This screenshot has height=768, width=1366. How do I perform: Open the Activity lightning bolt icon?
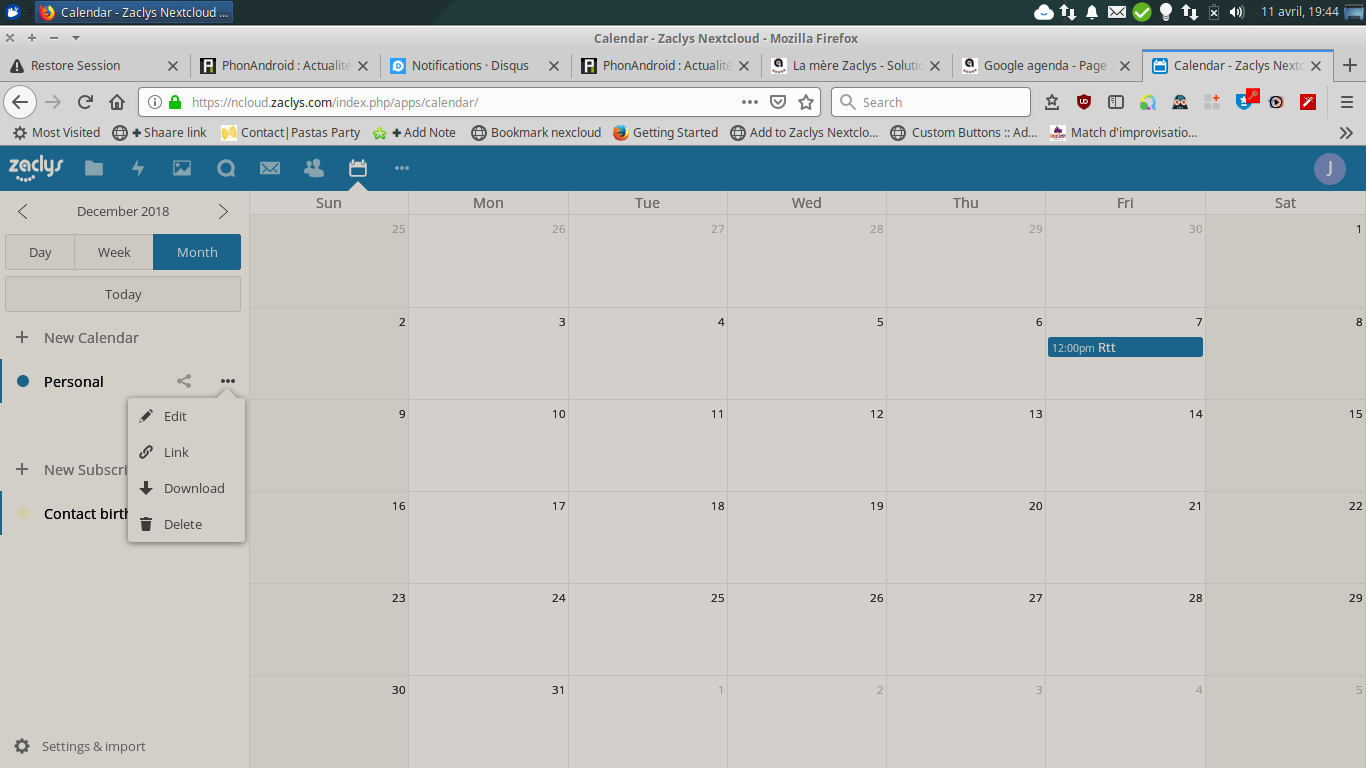click(x=138, y=168)
